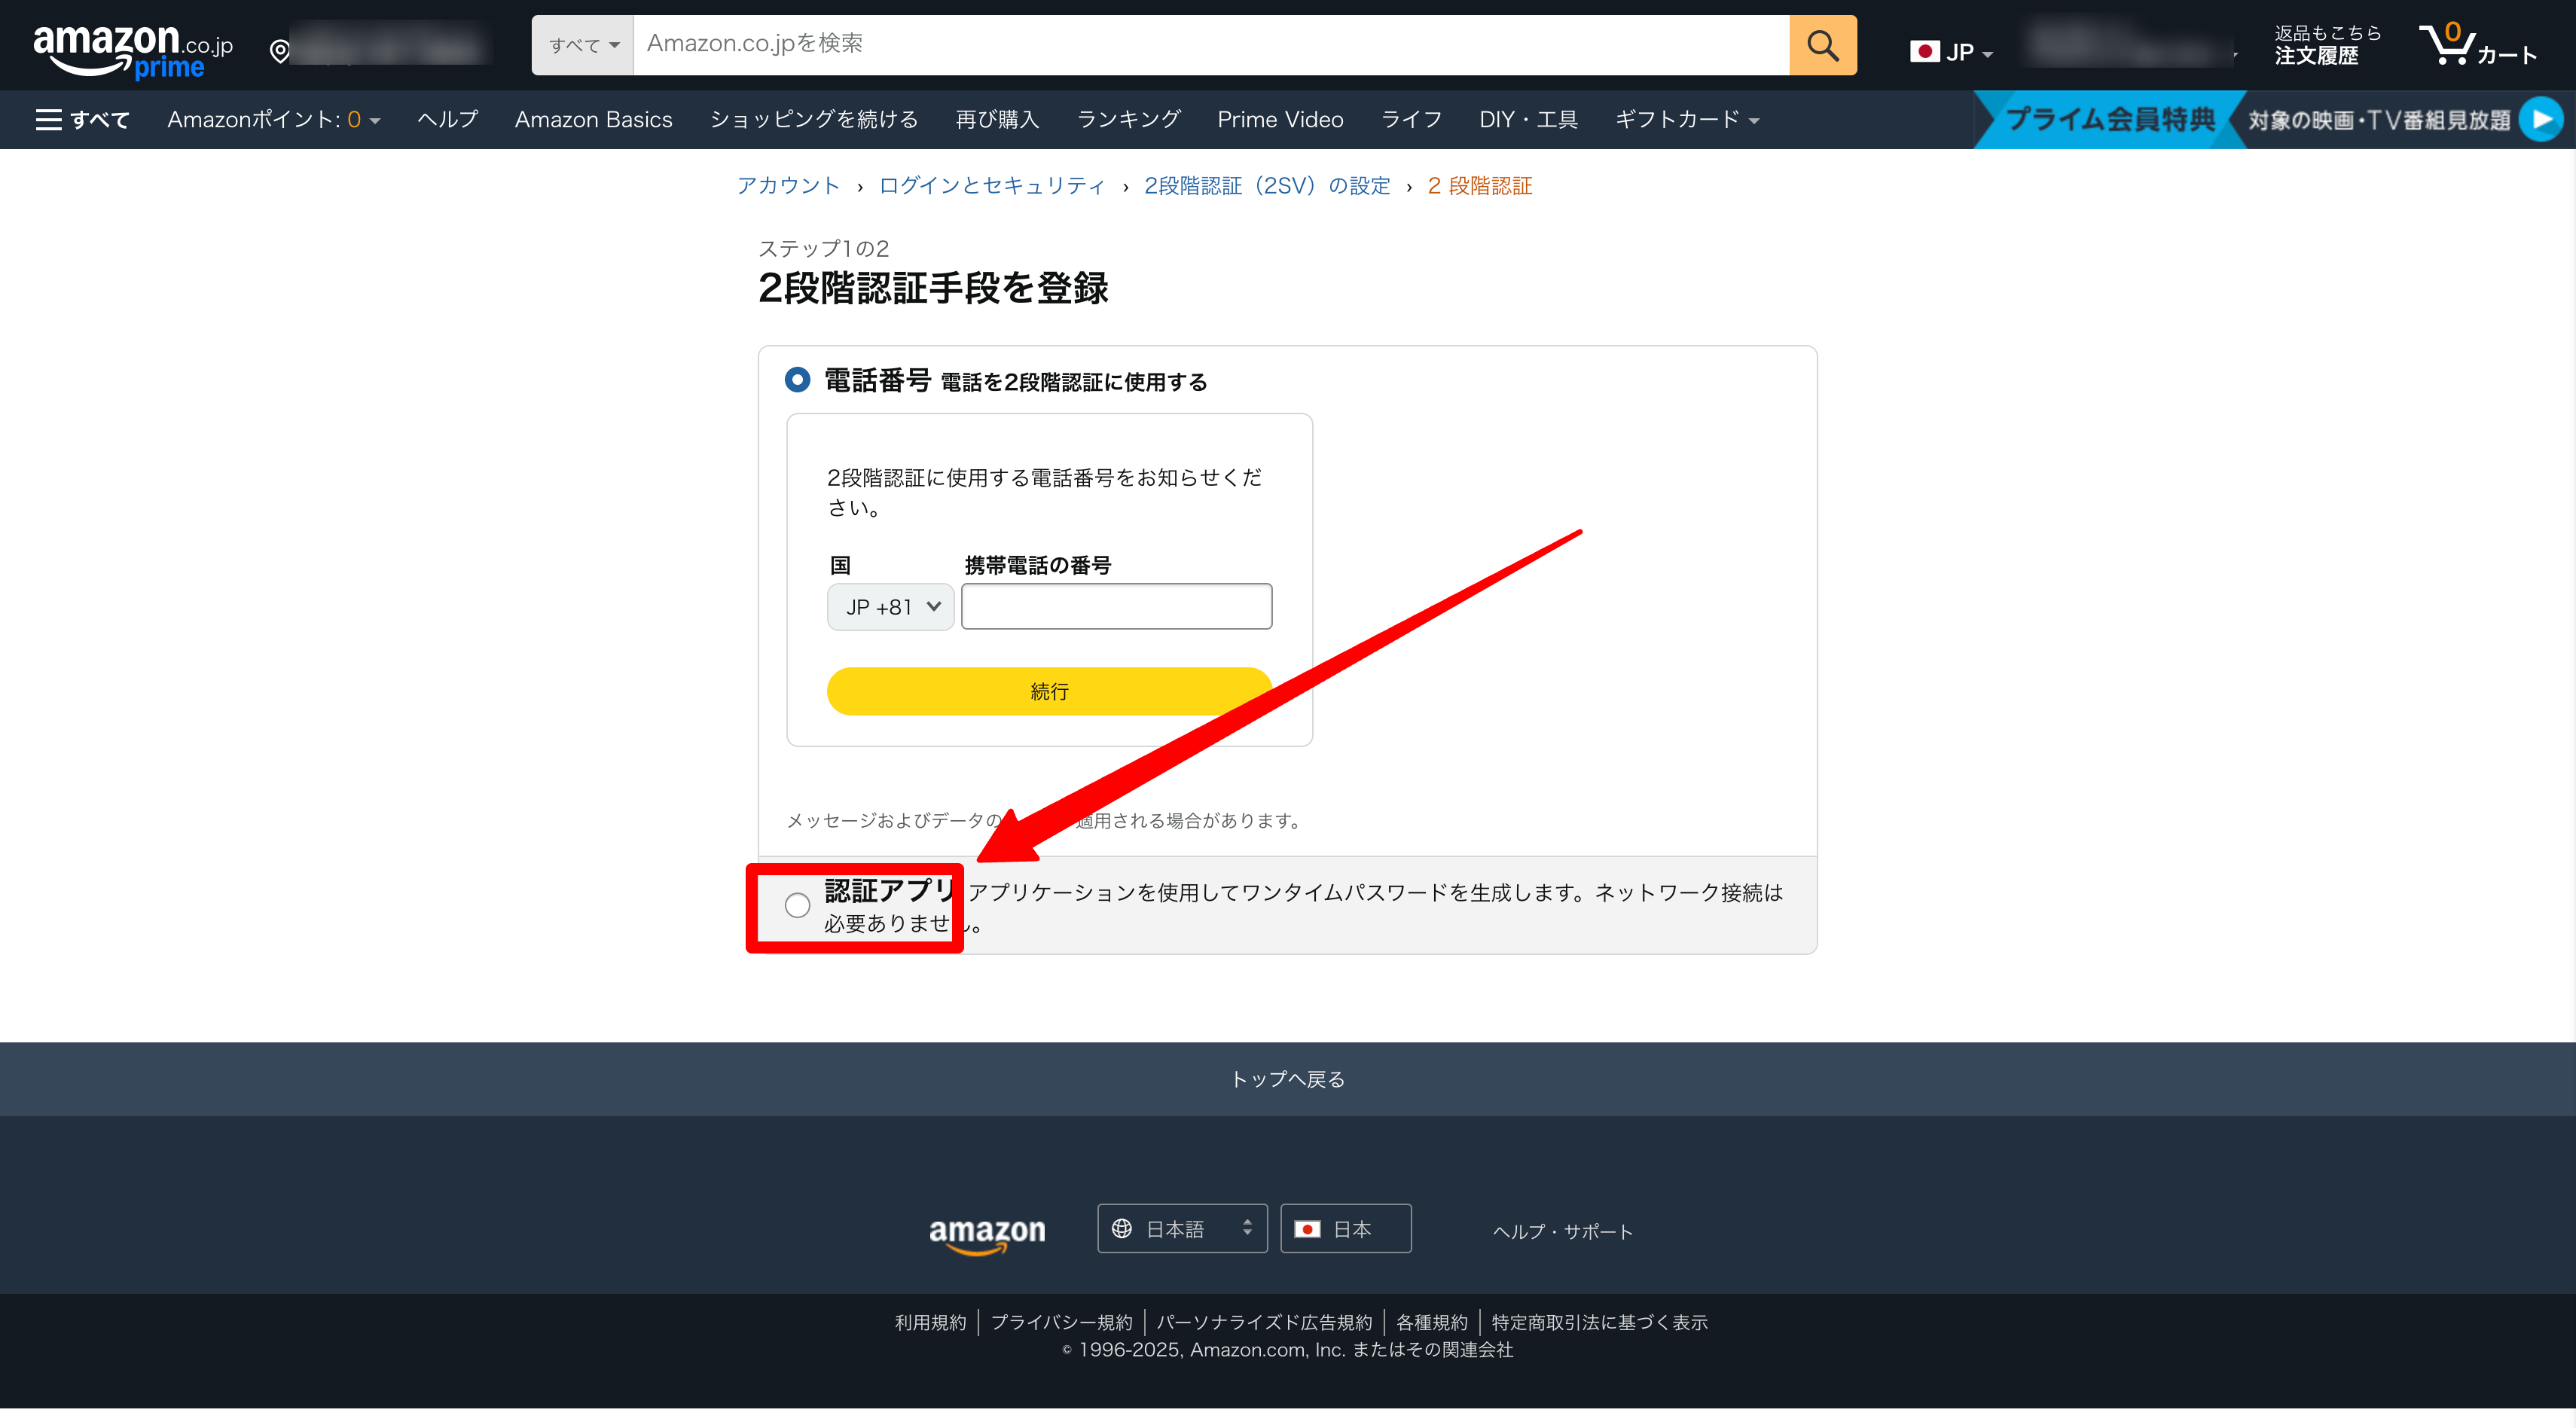The height and width of the screenshot is (1428, 2576).
Task: Select the 電話番号 radio button
Action: pyautogui.click(x=797, y=380)
